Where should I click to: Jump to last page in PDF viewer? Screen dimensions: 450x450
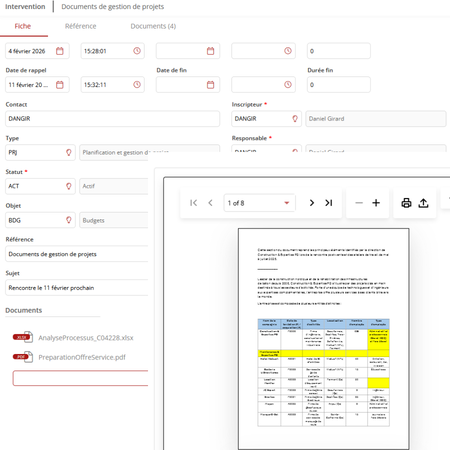point(329,203)
